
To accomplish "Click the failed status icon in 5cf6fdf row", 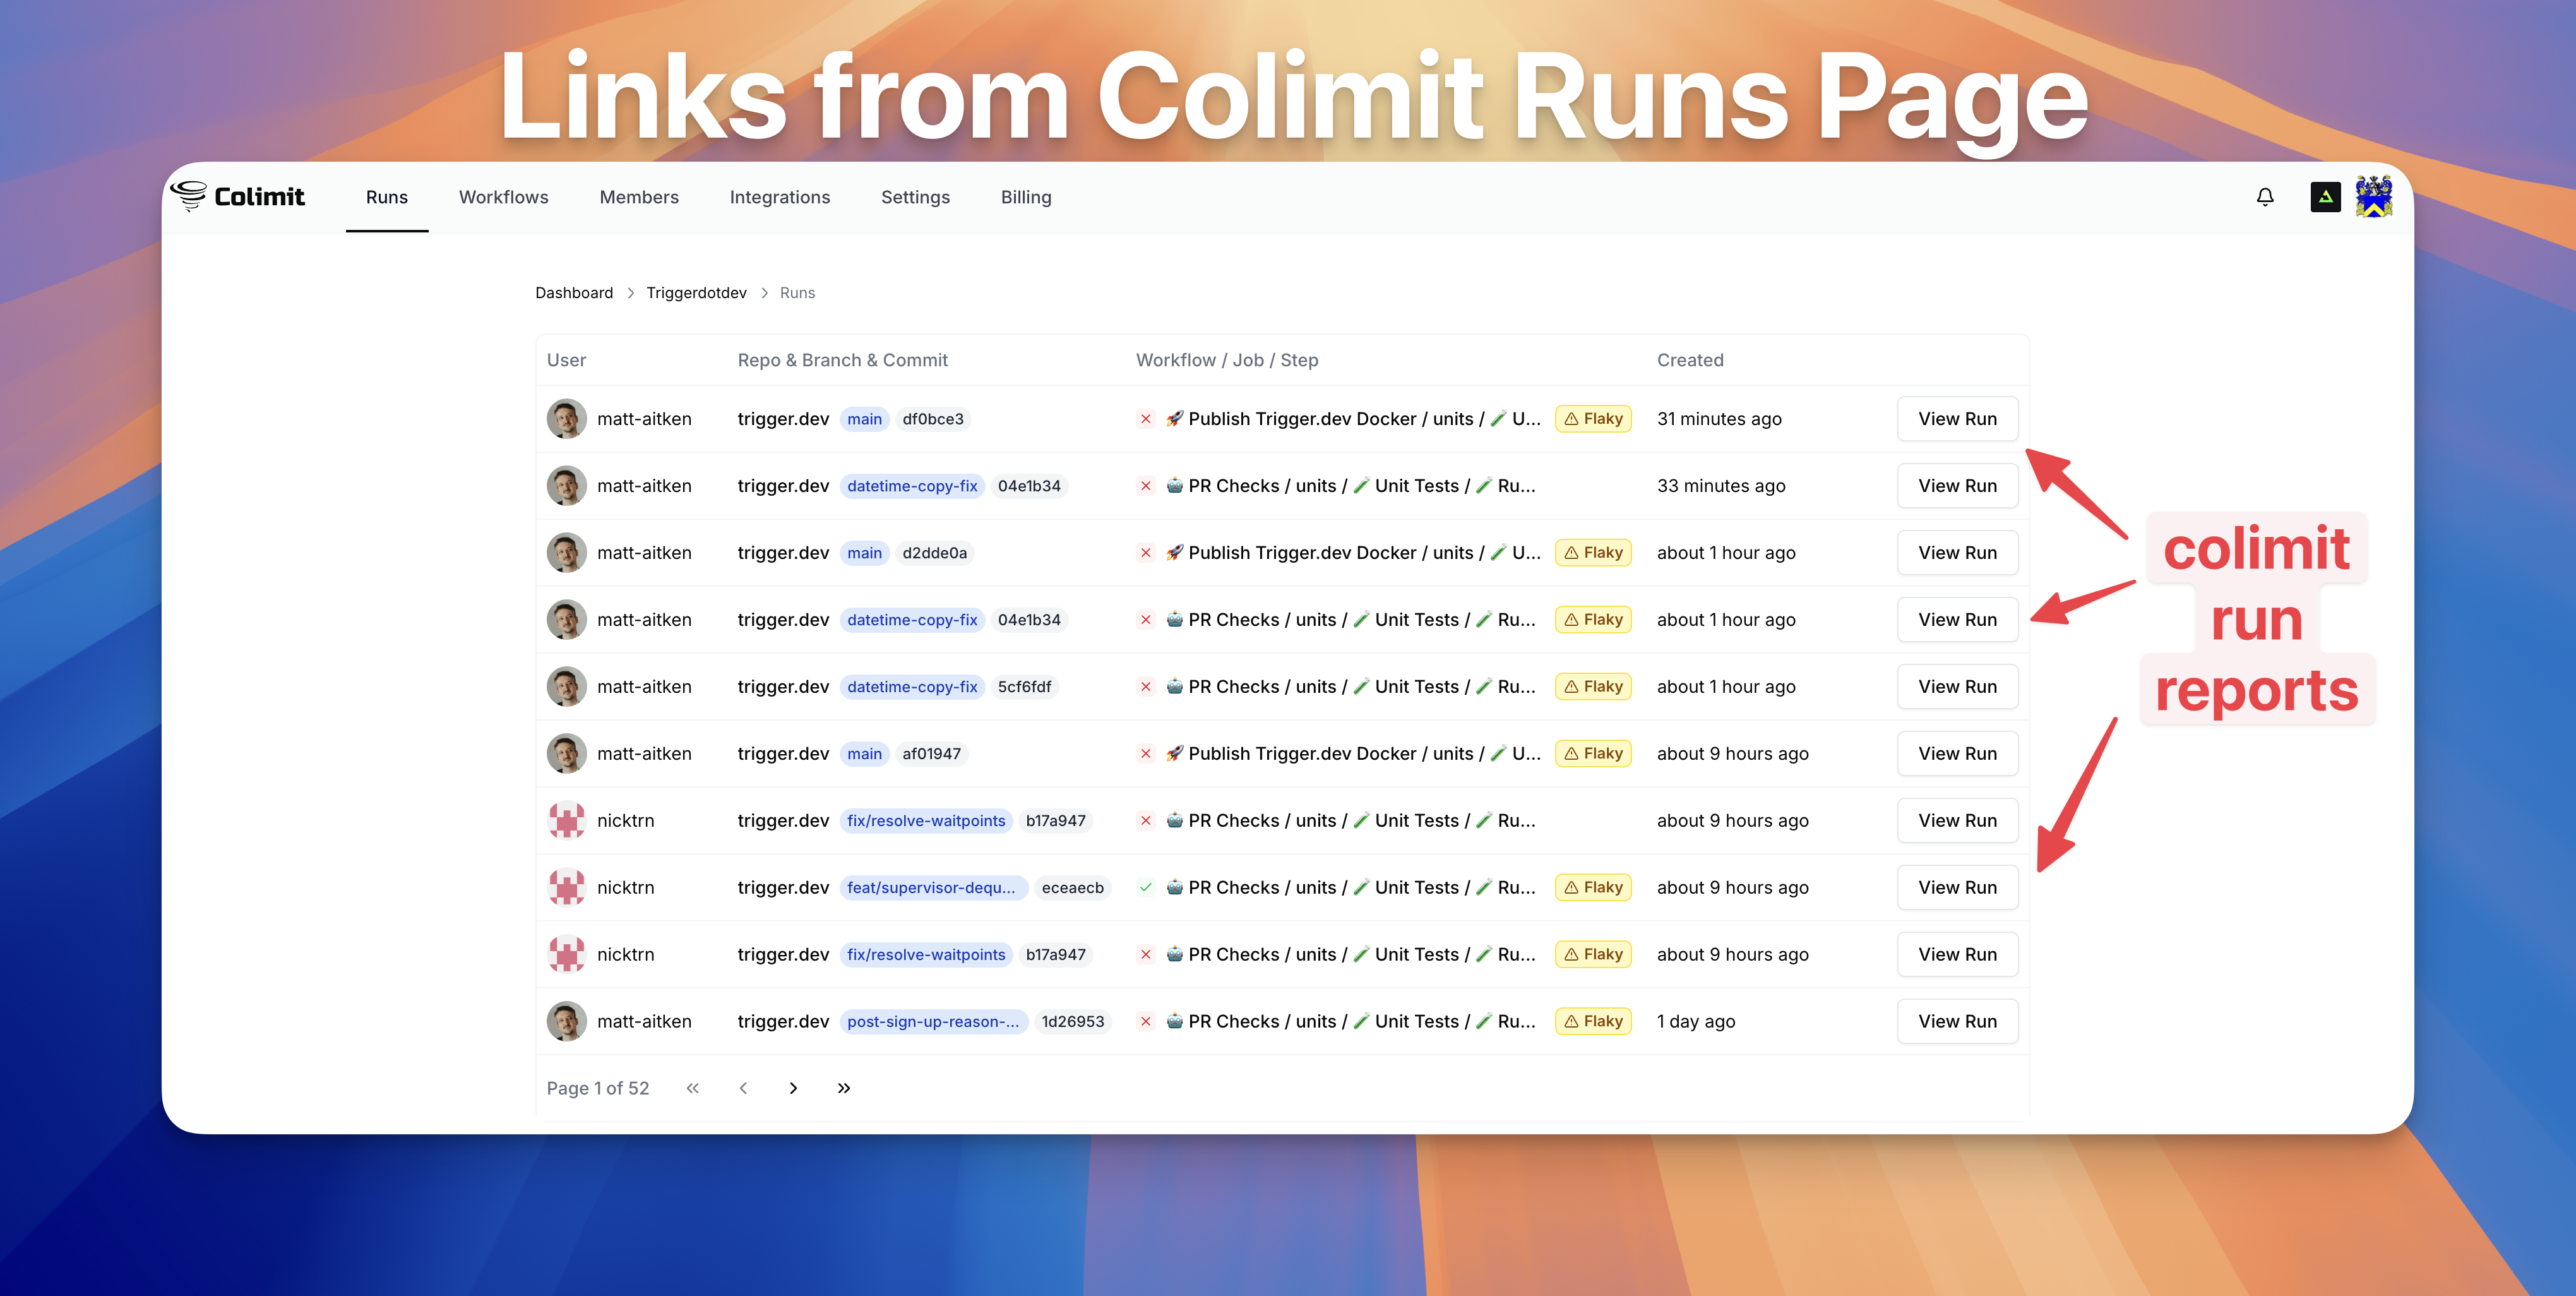I will [1146, 687].
